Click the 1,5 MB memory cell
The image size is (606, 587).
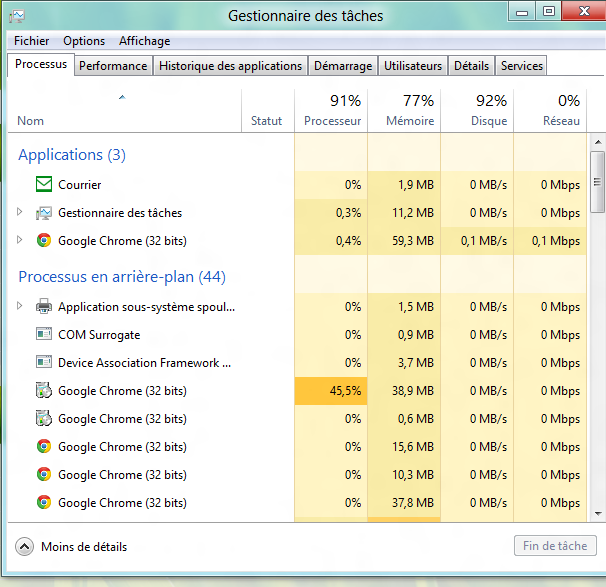[404, 307]
